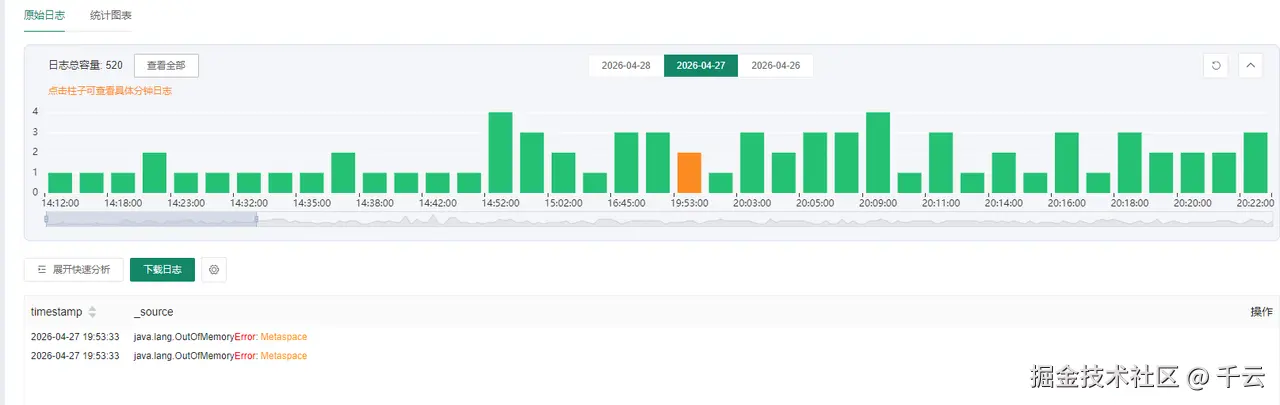Expand quick analysis panel
Viewport: 1280px width, 405px height.
pyautogui.click(x=74, y=270)
